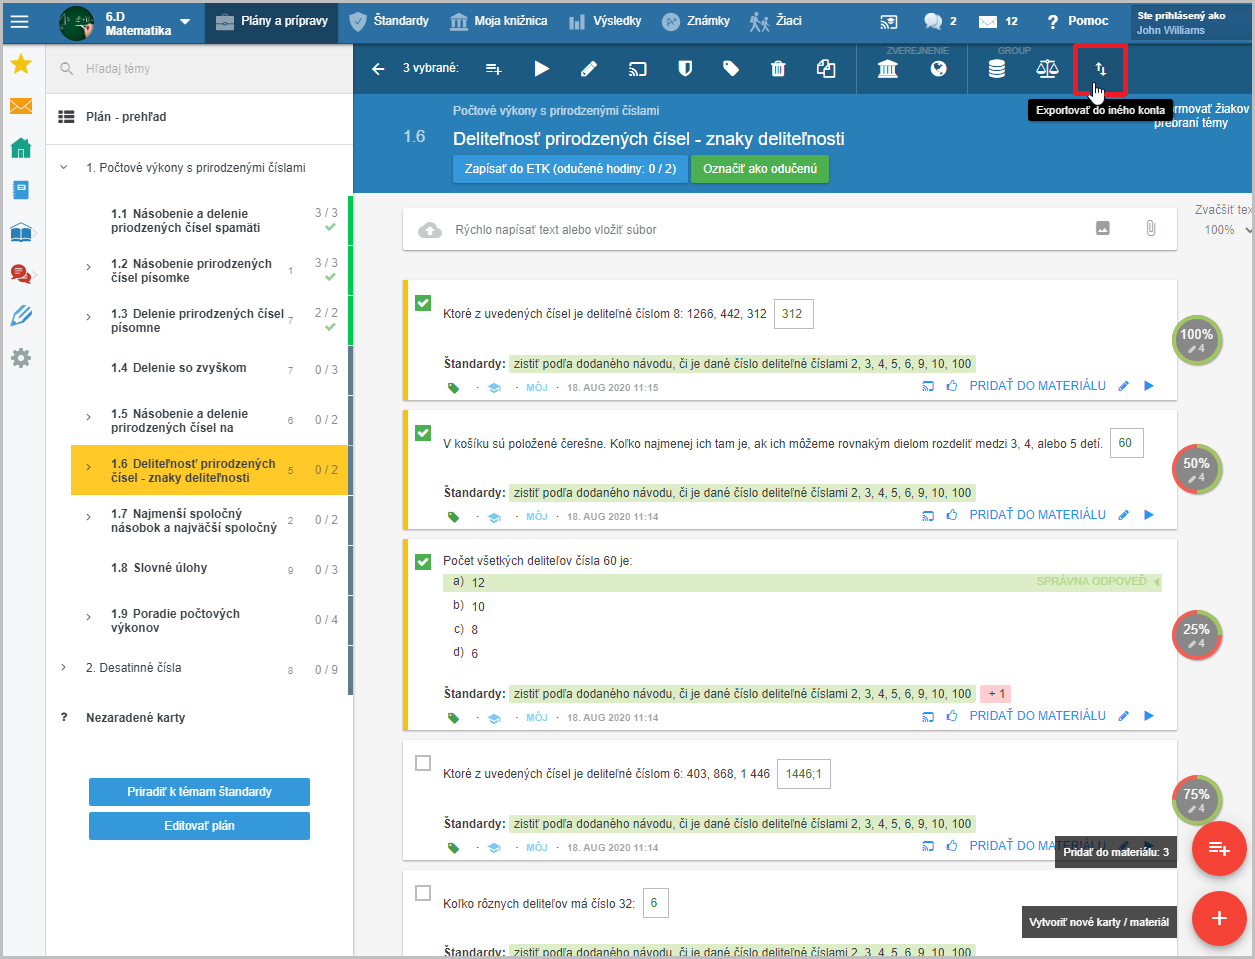Click the add-to-playlist icon in selection toolbar
Screen dimensions: 1255x959
[x=494, y=69]
